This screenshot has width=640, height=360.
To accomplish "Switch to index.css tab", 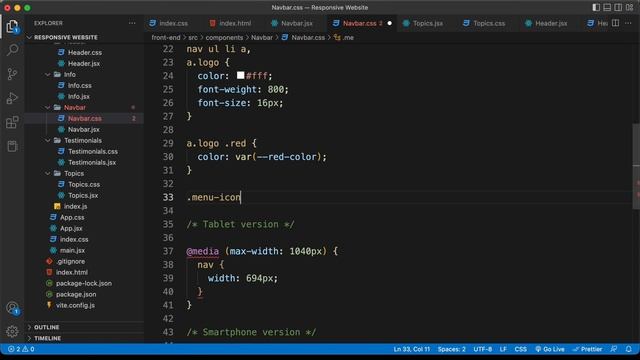I will [173, 23].
